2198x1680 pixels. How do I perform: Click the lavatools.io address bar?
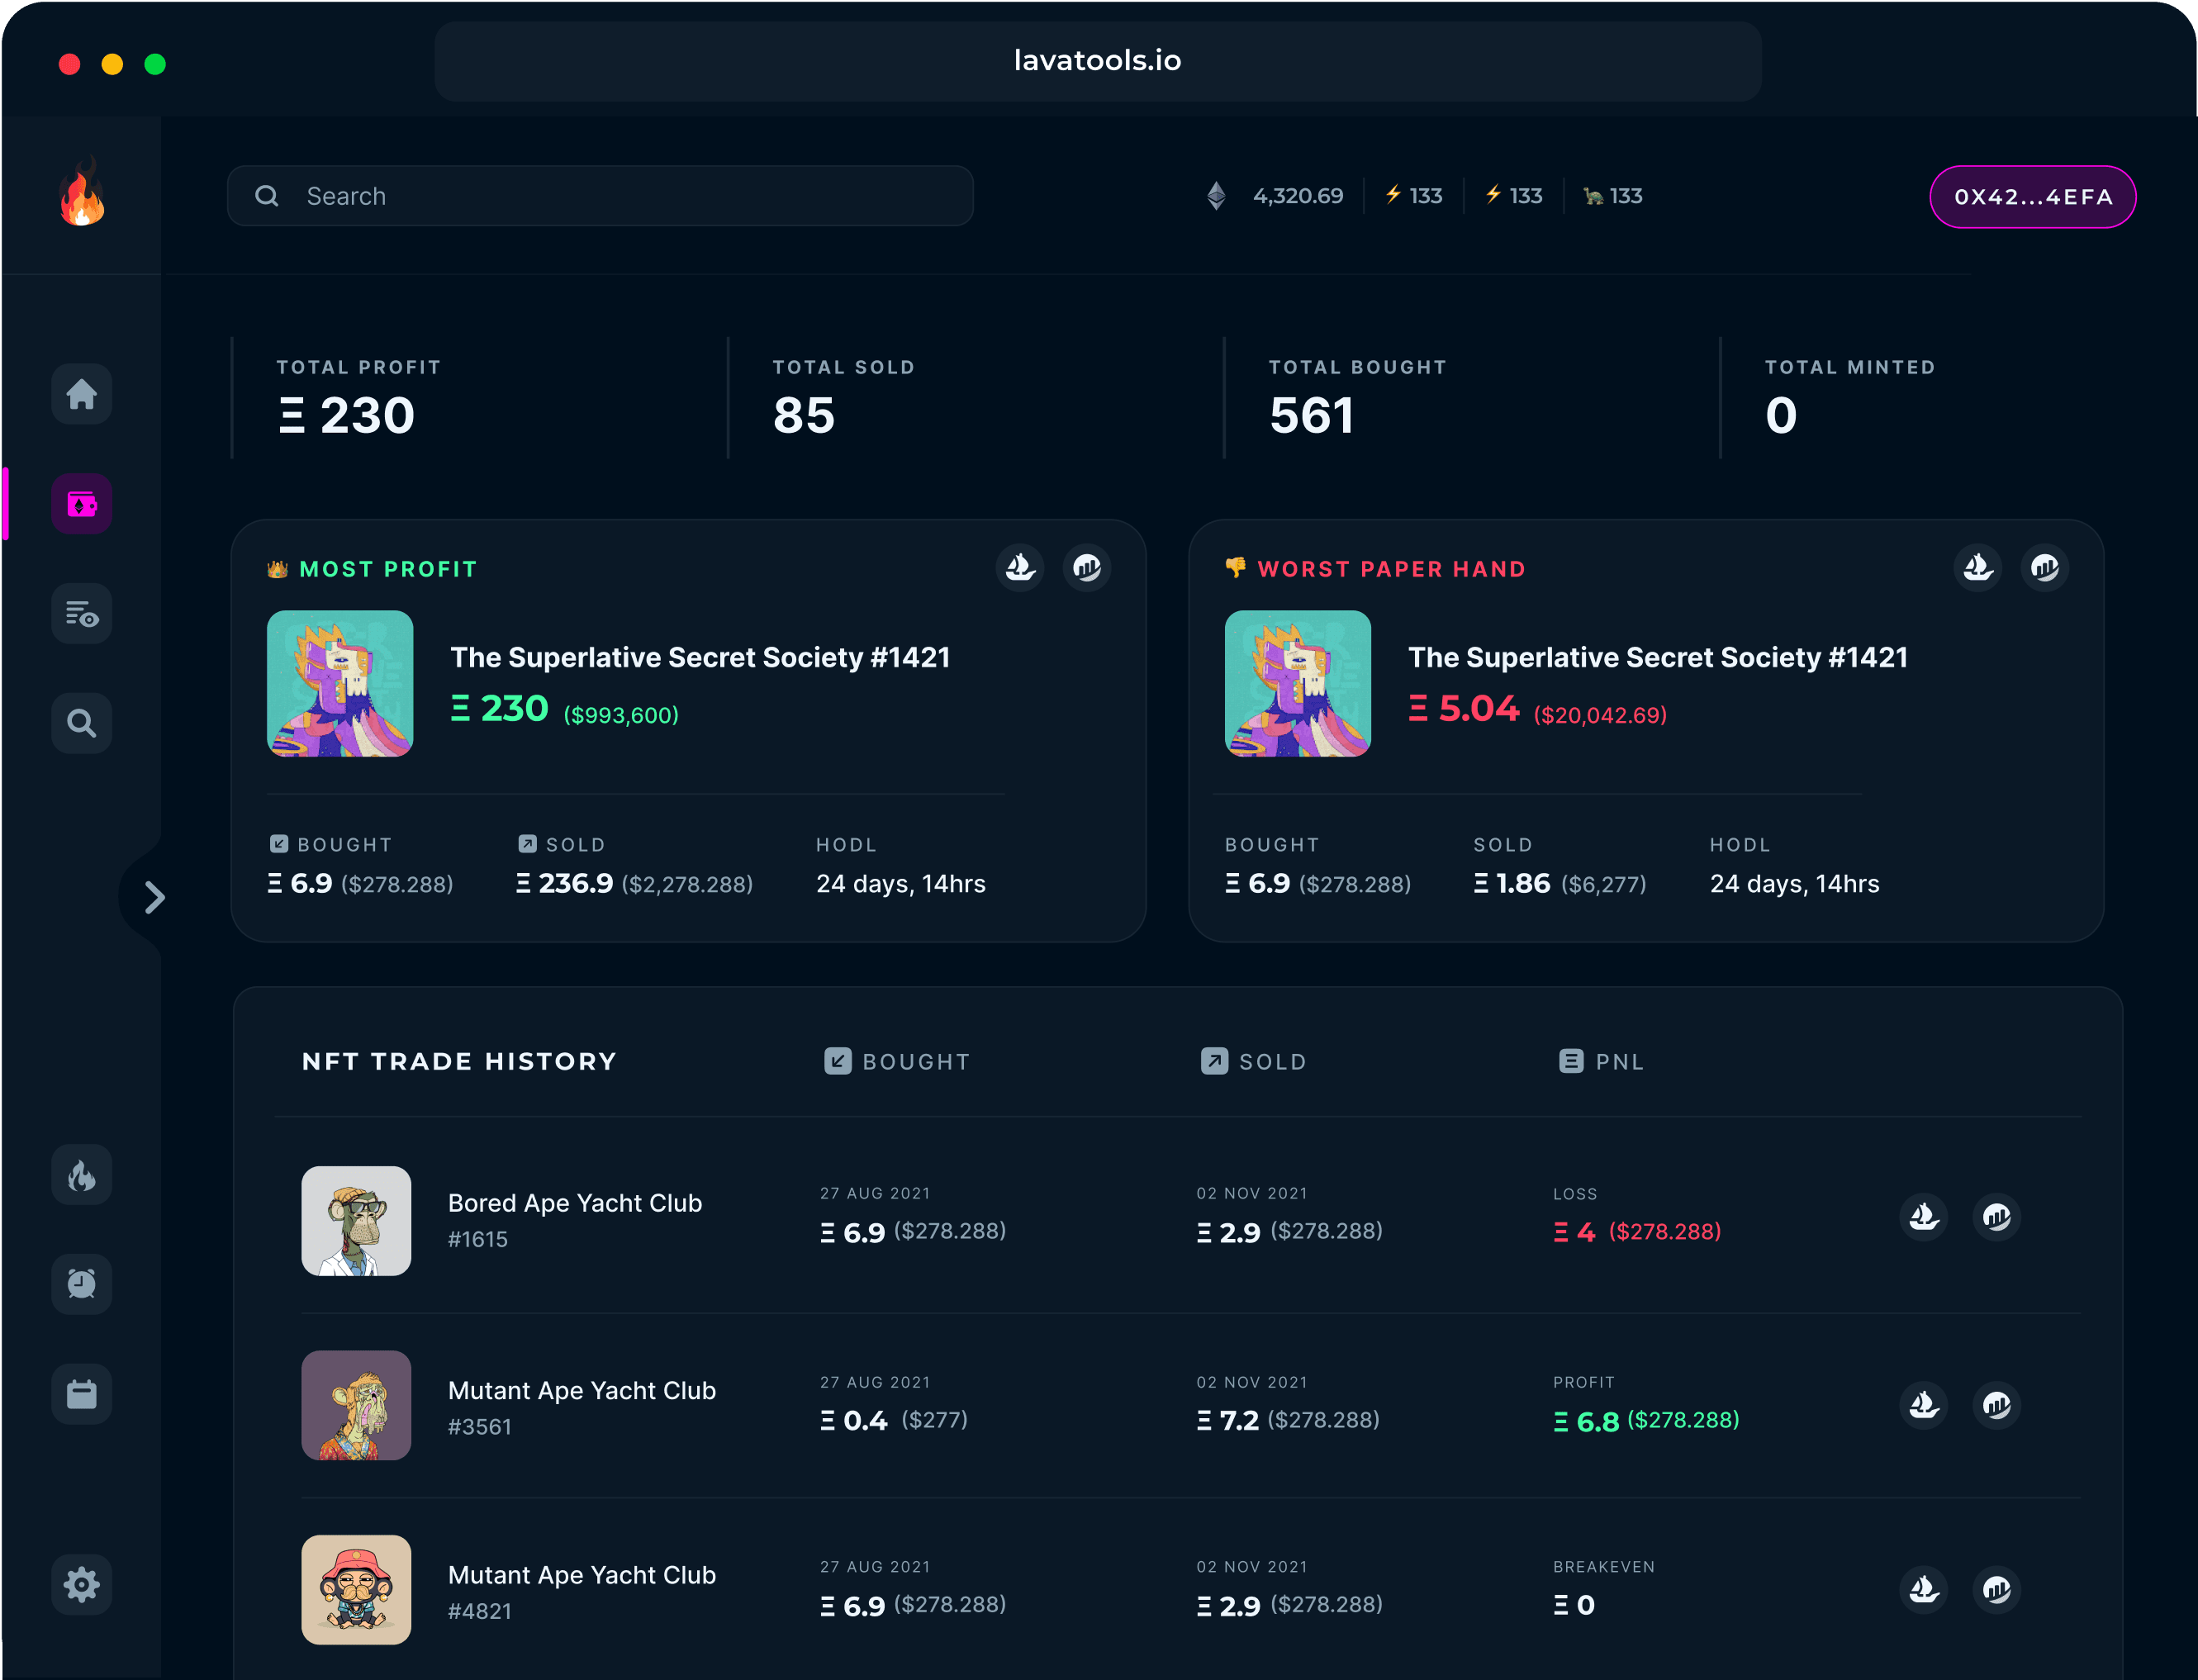coord(1098,61)
